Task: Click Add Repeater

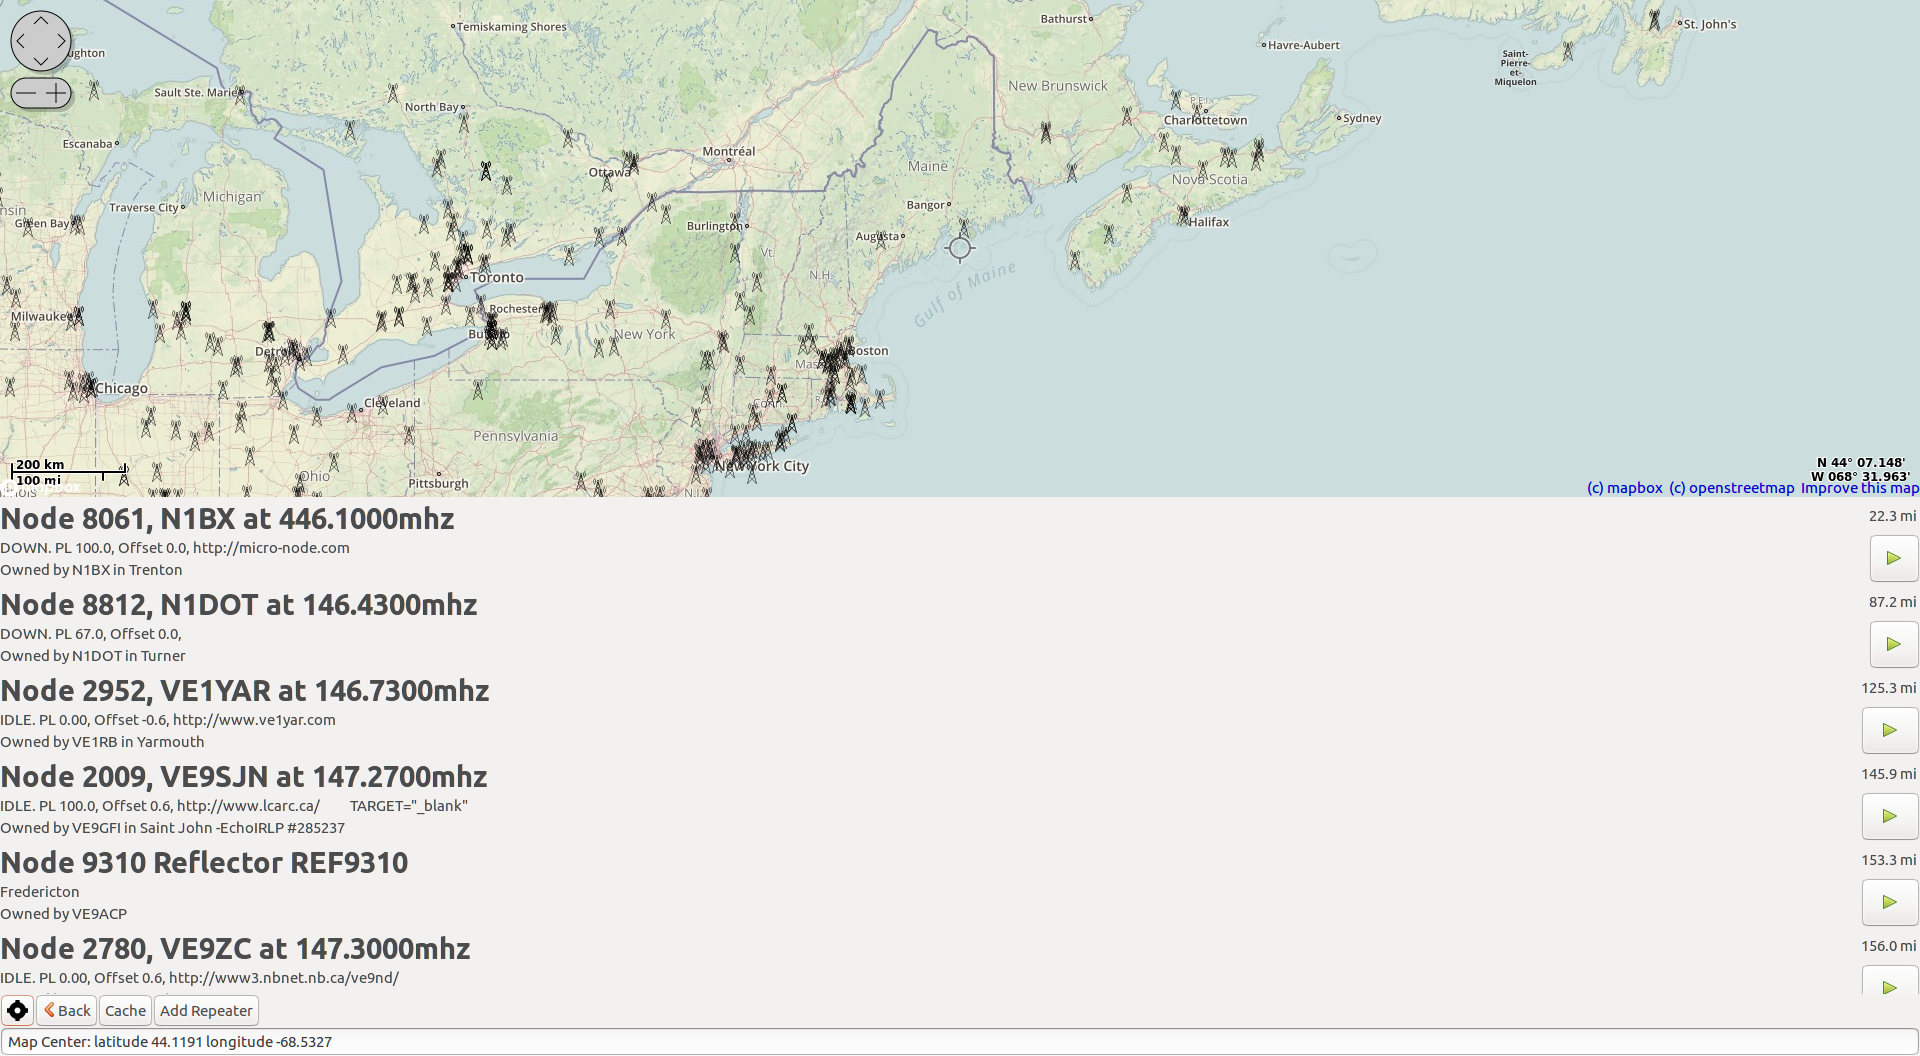Action: point(206,1010)
